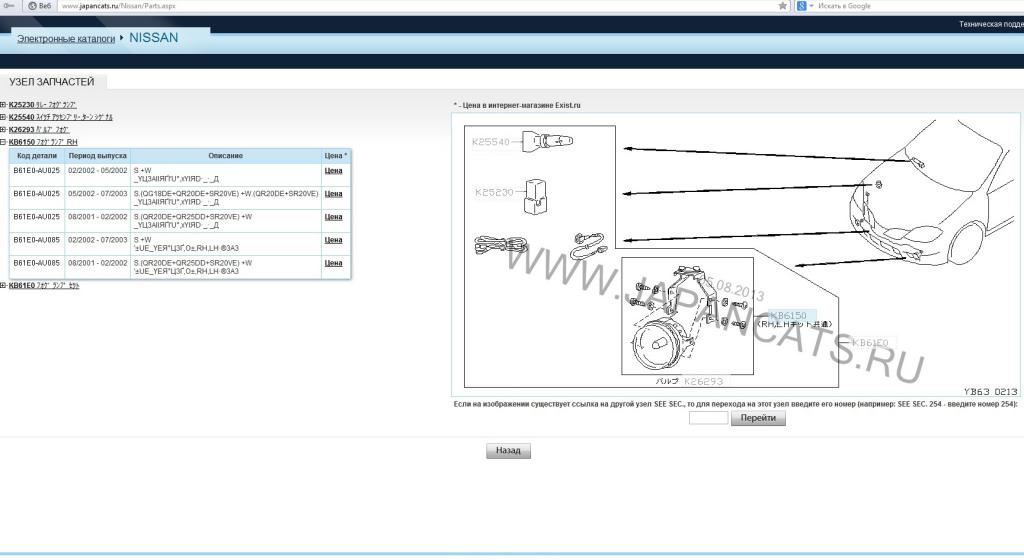This screenshot has height=560, width=1024.
Task: Click the 'Назад' button
Action: pyautogui.click(x=508, y=451)
